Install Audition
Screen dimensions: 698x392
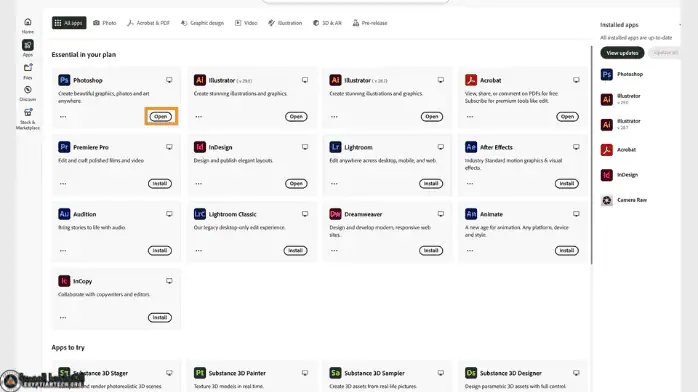(x=160, y=251)
